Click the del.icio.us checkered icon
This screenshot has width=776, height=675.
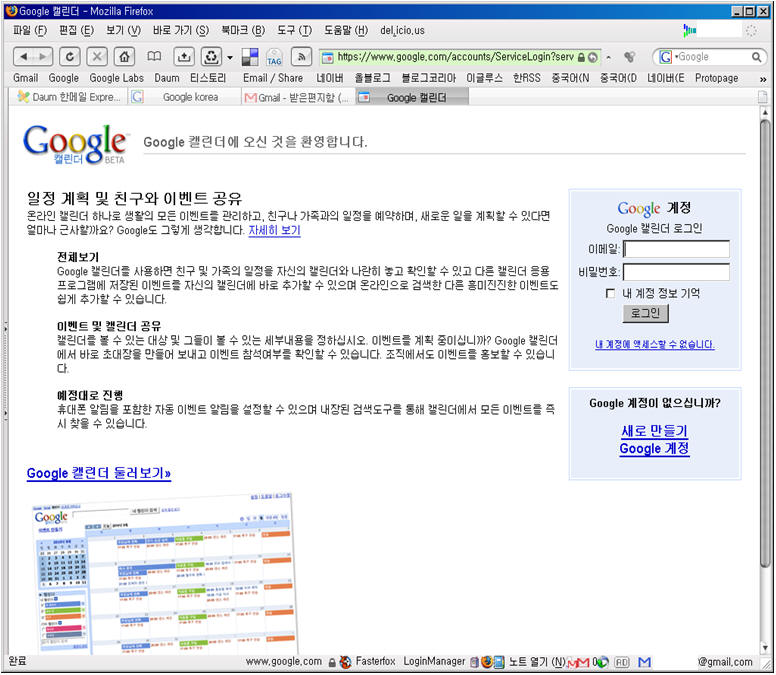coord(250,57)
